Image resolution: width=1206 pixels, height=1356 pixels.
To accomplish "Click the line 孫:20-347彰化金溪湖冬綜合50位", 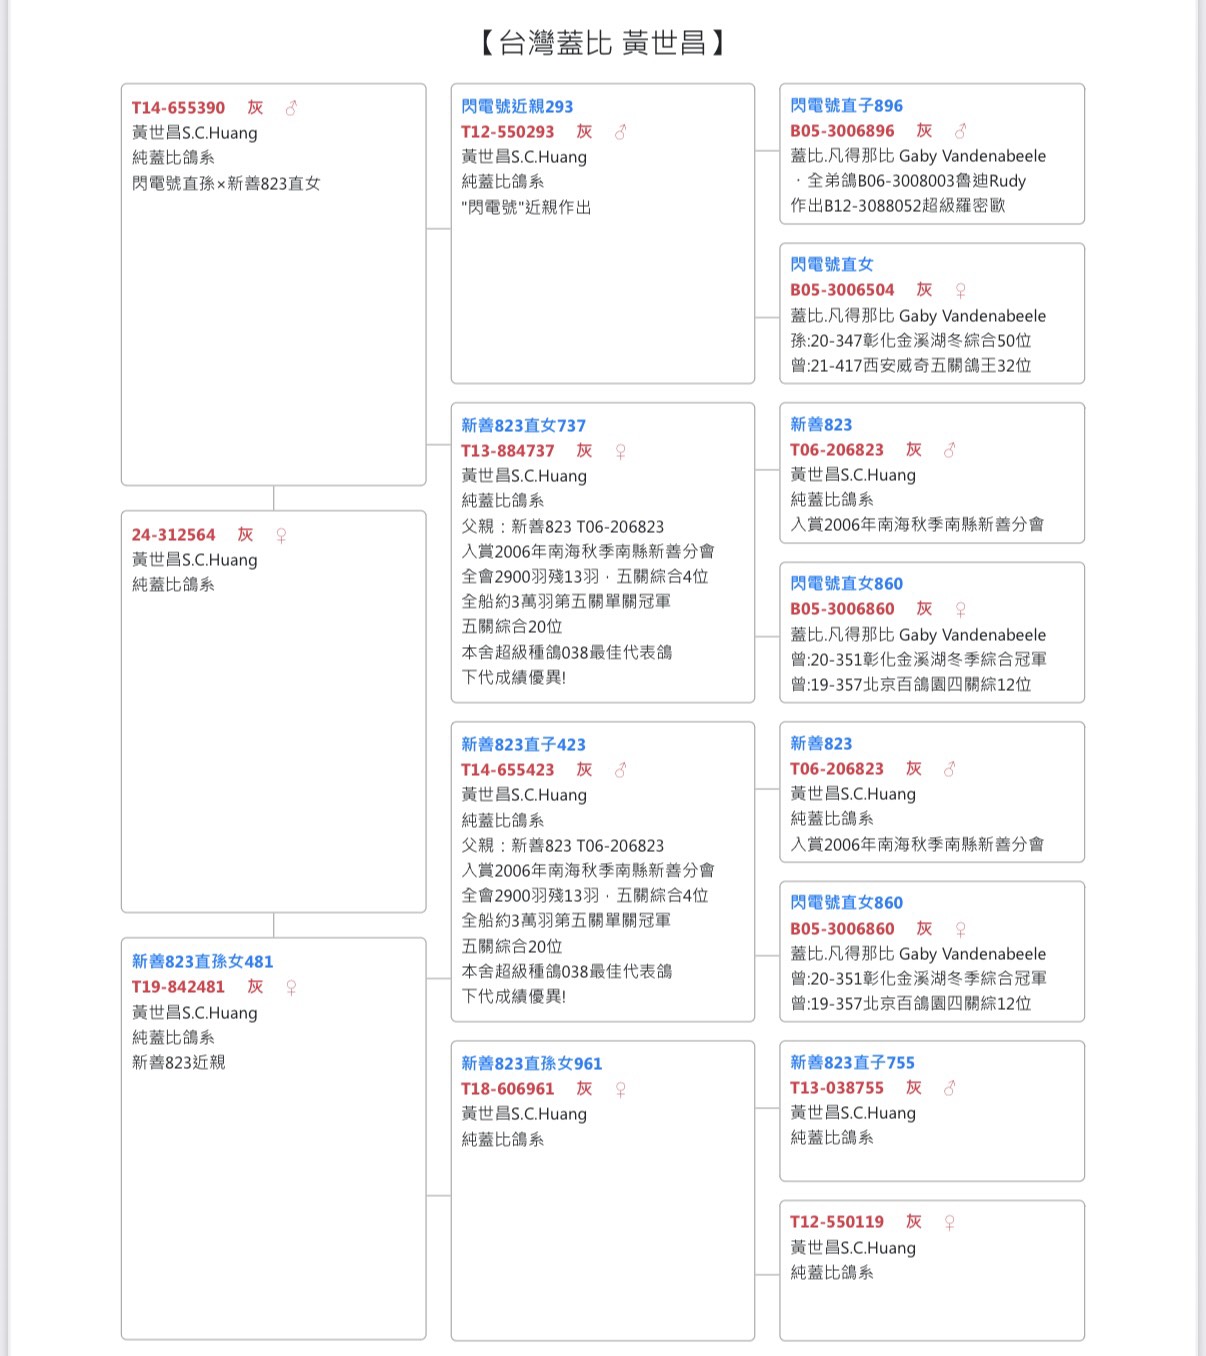I will (x=911, y=341).
